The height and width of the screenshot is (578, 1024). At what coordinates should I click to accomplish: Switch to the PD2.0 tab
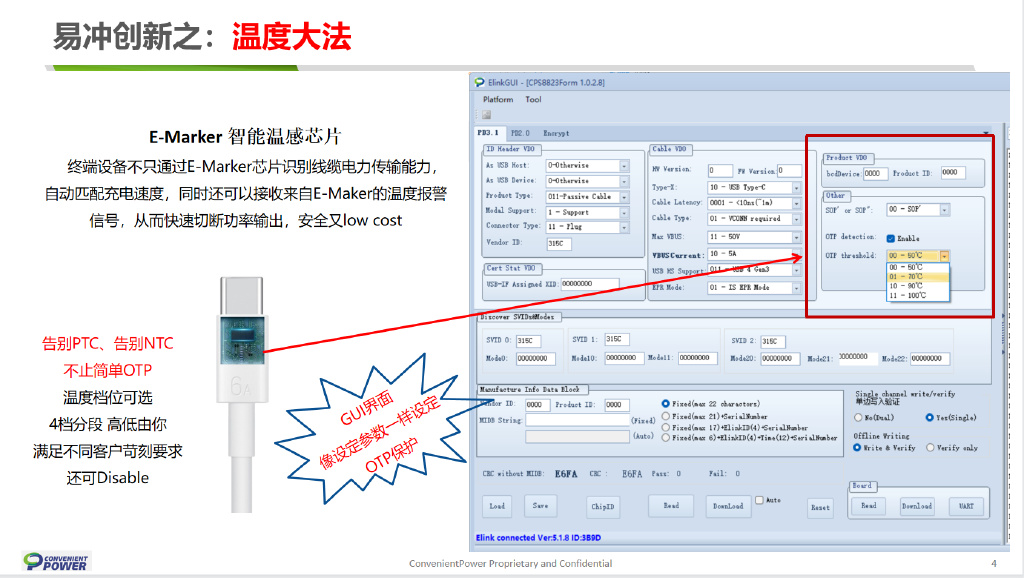tap(520, 132)
